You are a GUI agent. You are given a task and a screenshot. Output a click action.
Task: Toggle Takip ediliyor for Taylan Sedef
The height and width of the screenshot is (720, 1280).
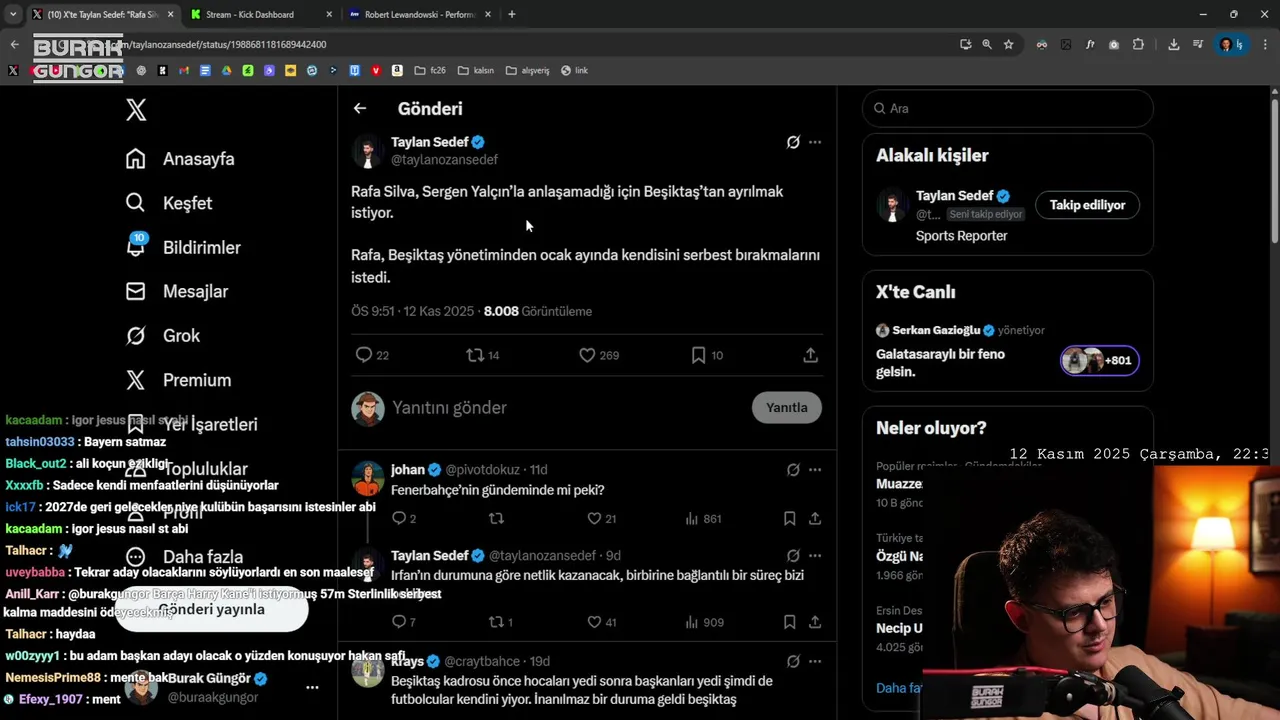1087,205
